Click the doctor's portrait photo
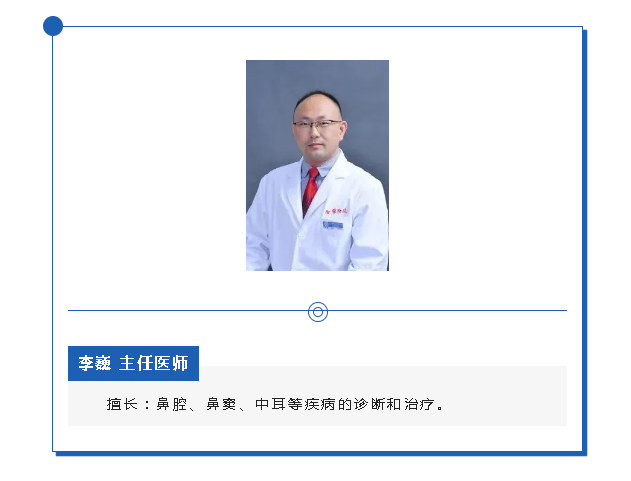 (317, 165)
